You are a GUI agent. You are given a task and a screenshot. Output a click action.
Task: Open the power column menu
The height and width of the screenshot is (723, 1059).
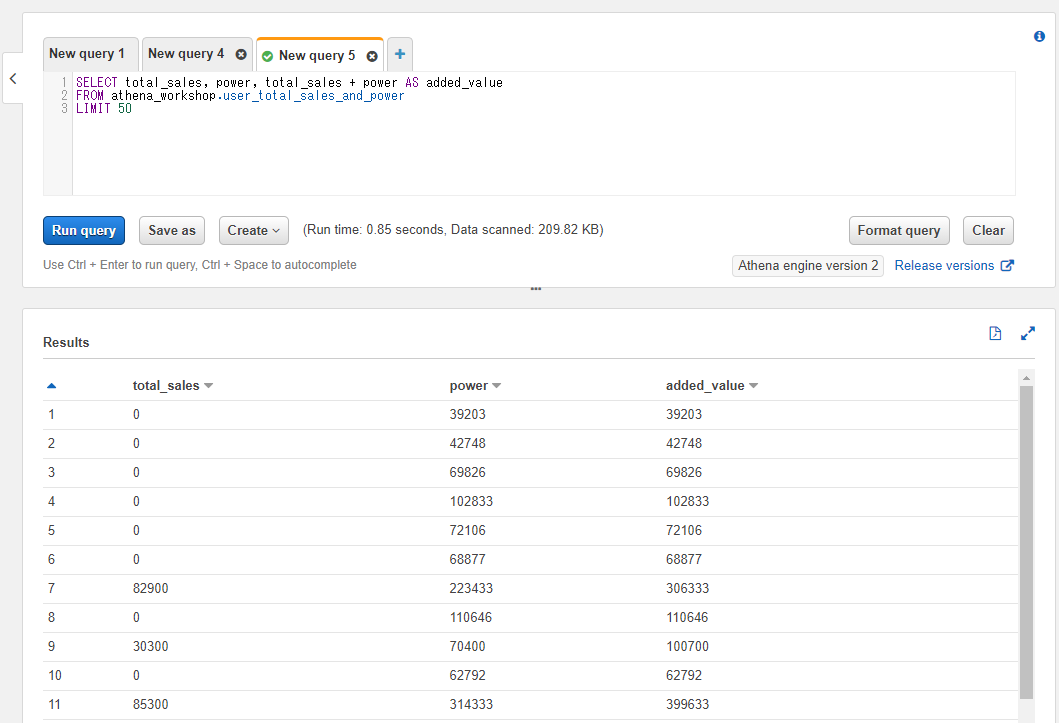coord(495,385)
